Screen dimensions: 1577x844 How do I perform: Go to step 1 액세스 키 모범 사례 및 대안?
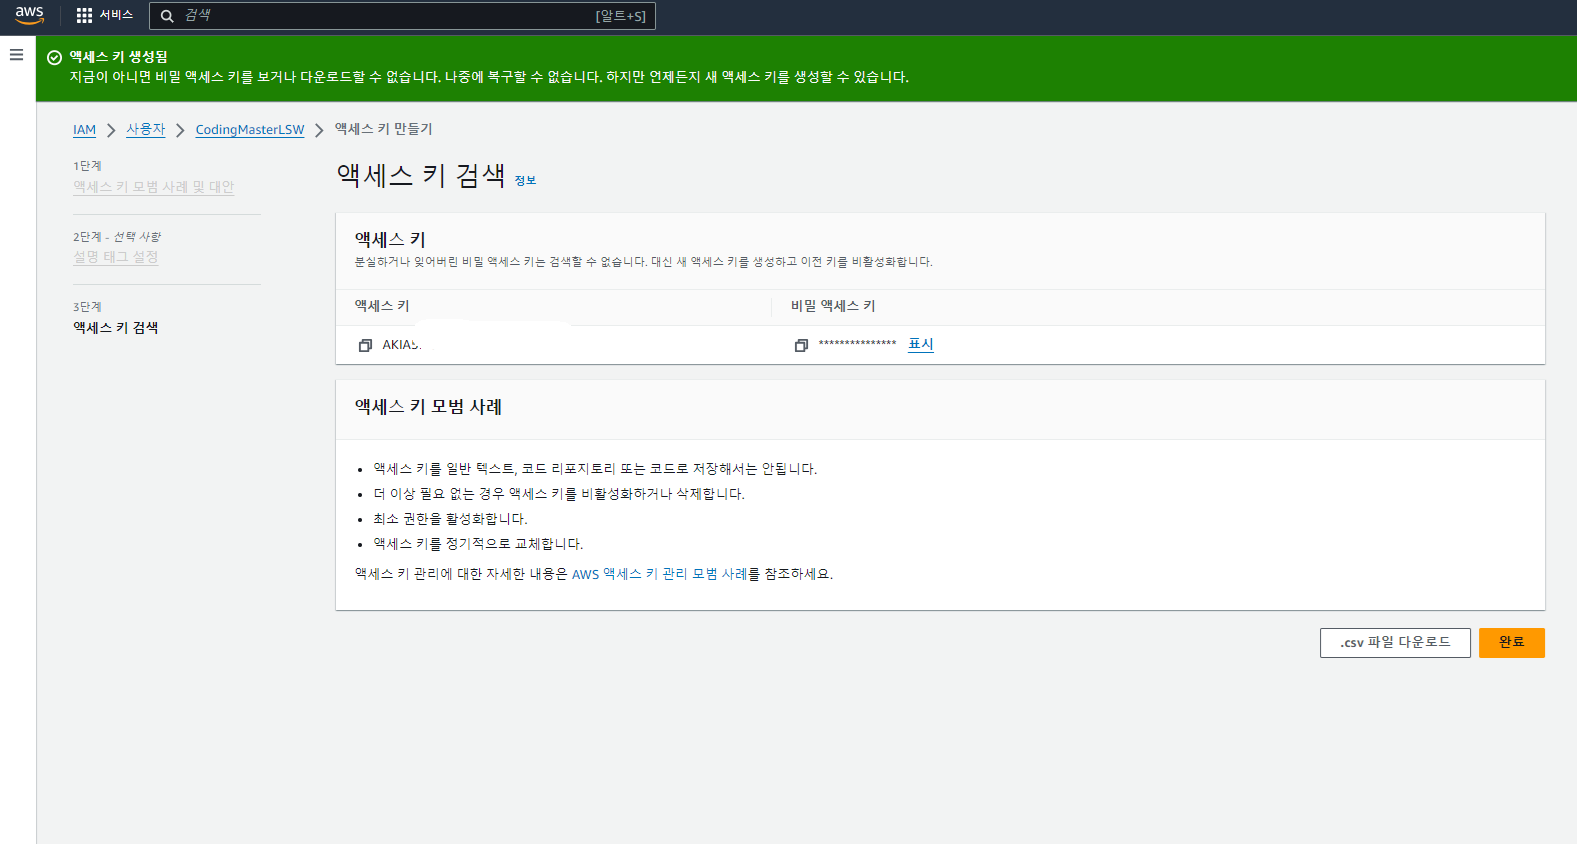(153, 187)
